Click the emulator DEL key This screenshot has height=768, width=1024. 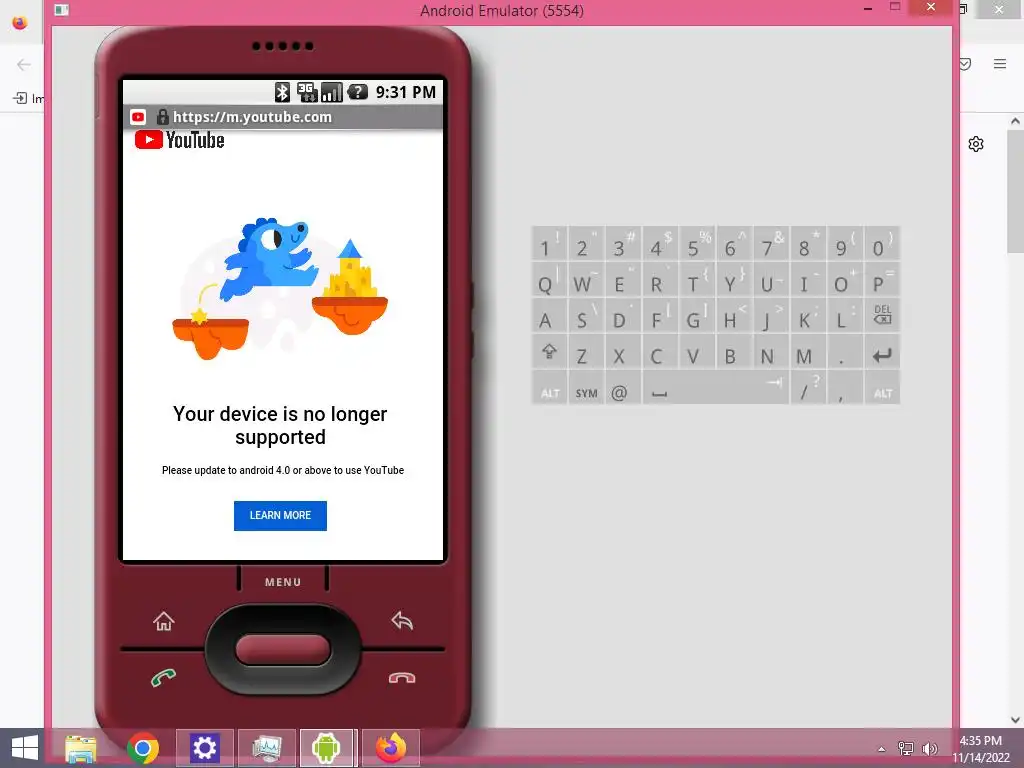[882, 315]
